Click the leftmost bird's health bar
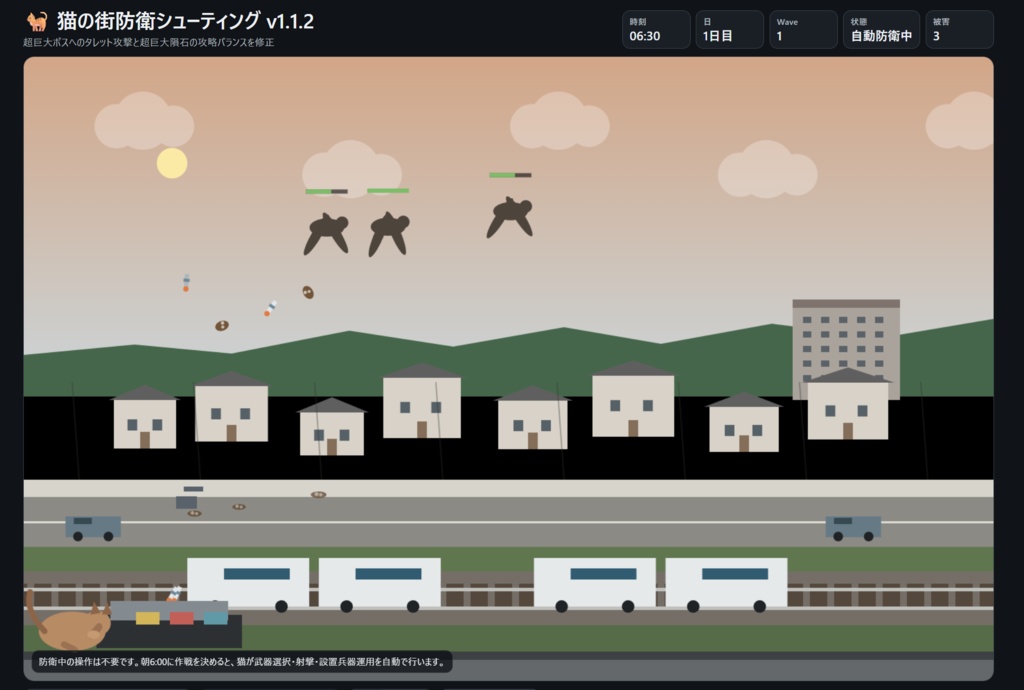The height and width of the screenshot is (690, 1024). (x=327, y=191)
